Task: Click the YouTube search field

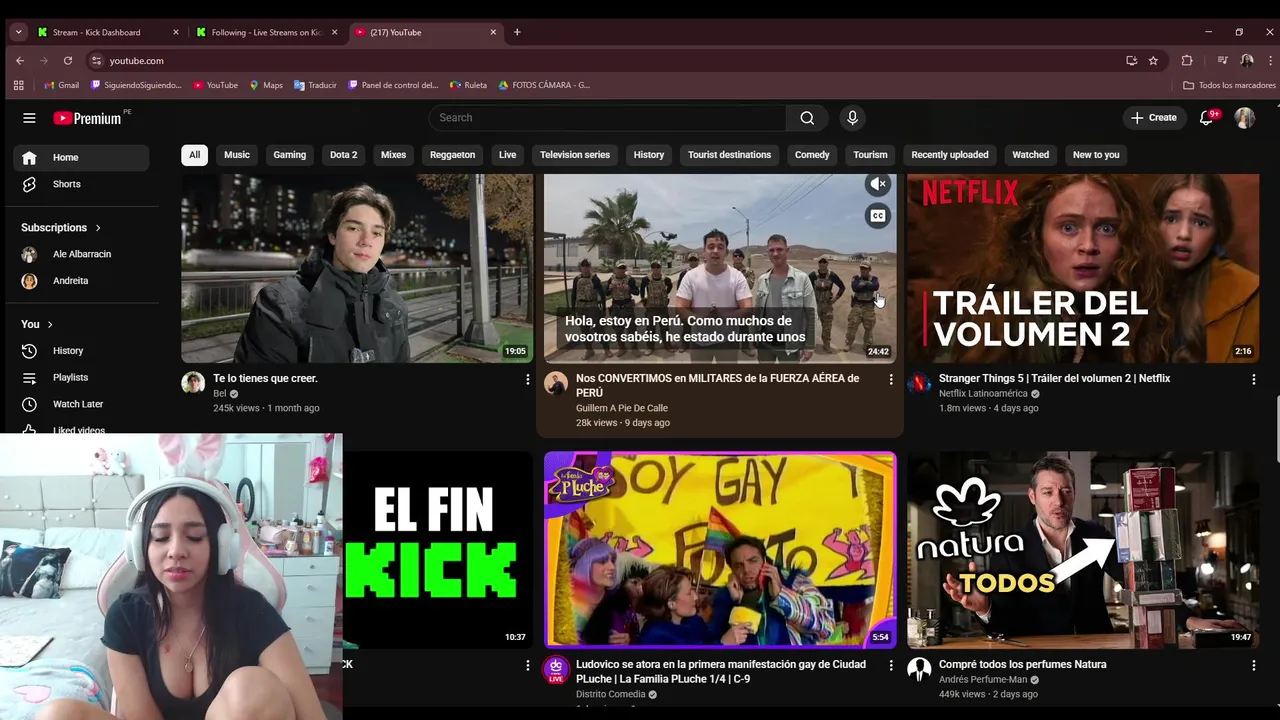Action: tap(608, 118)
